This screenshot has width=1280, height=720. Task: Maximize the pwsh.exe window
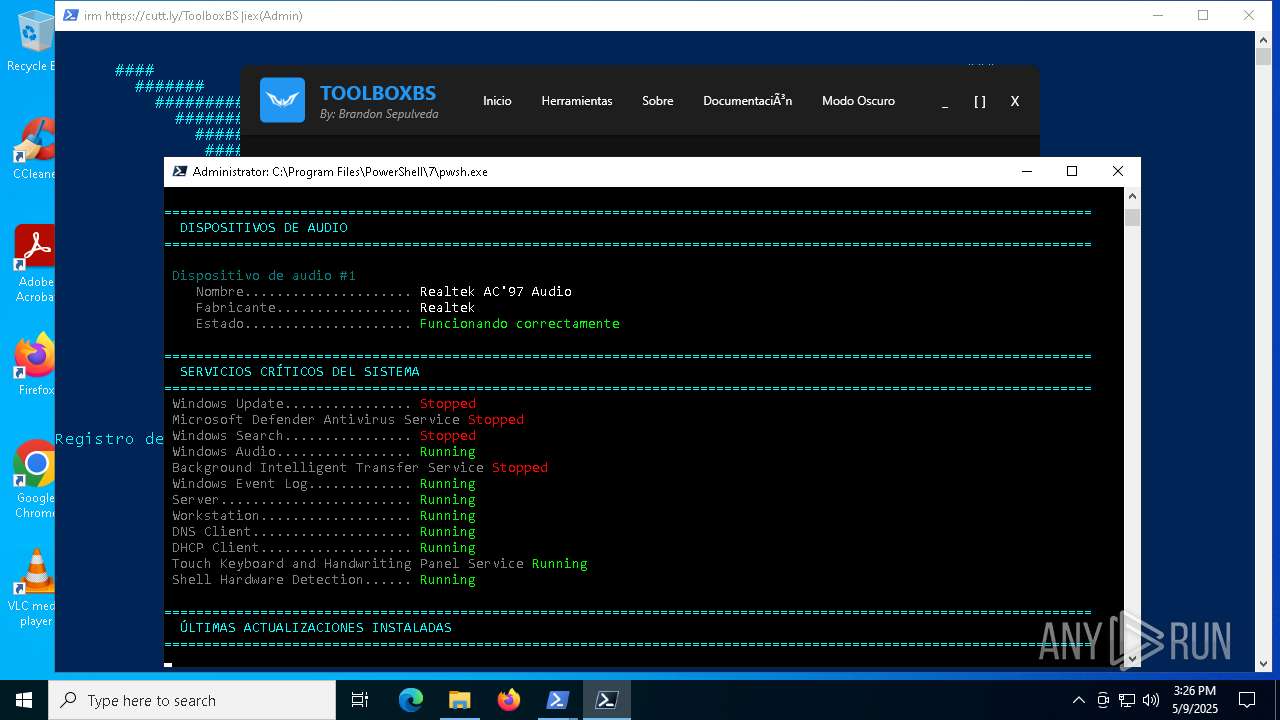coord(1072,171)
